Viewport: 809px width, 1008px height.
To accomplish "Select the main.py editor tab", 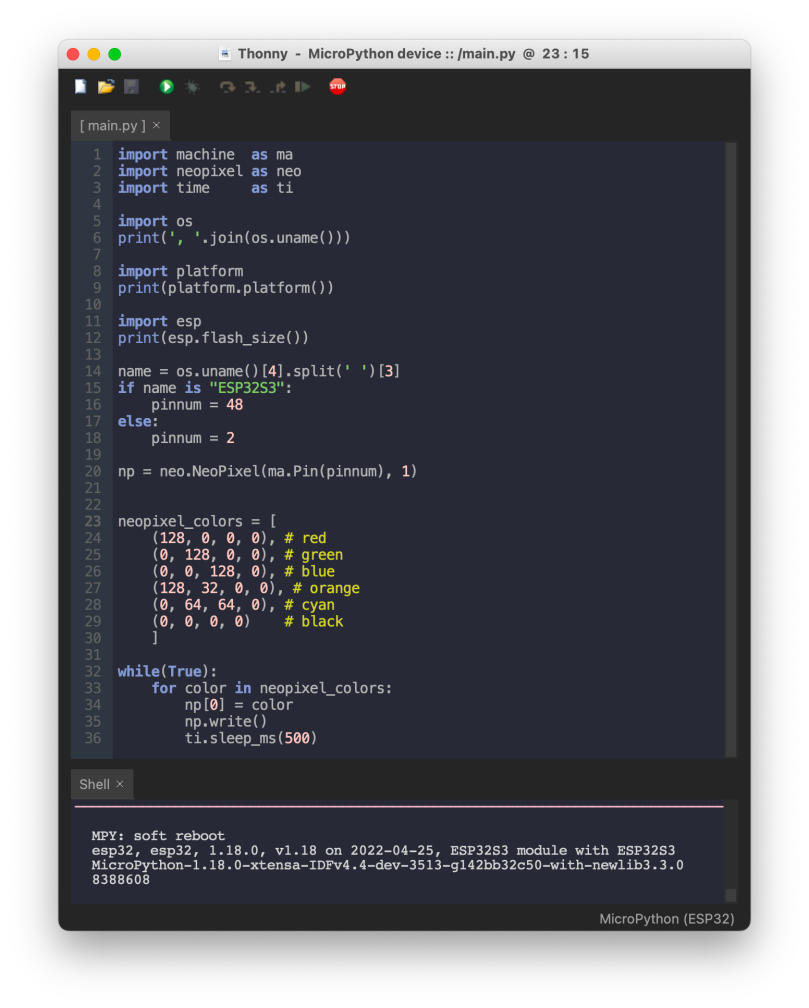I will (113, 125).
